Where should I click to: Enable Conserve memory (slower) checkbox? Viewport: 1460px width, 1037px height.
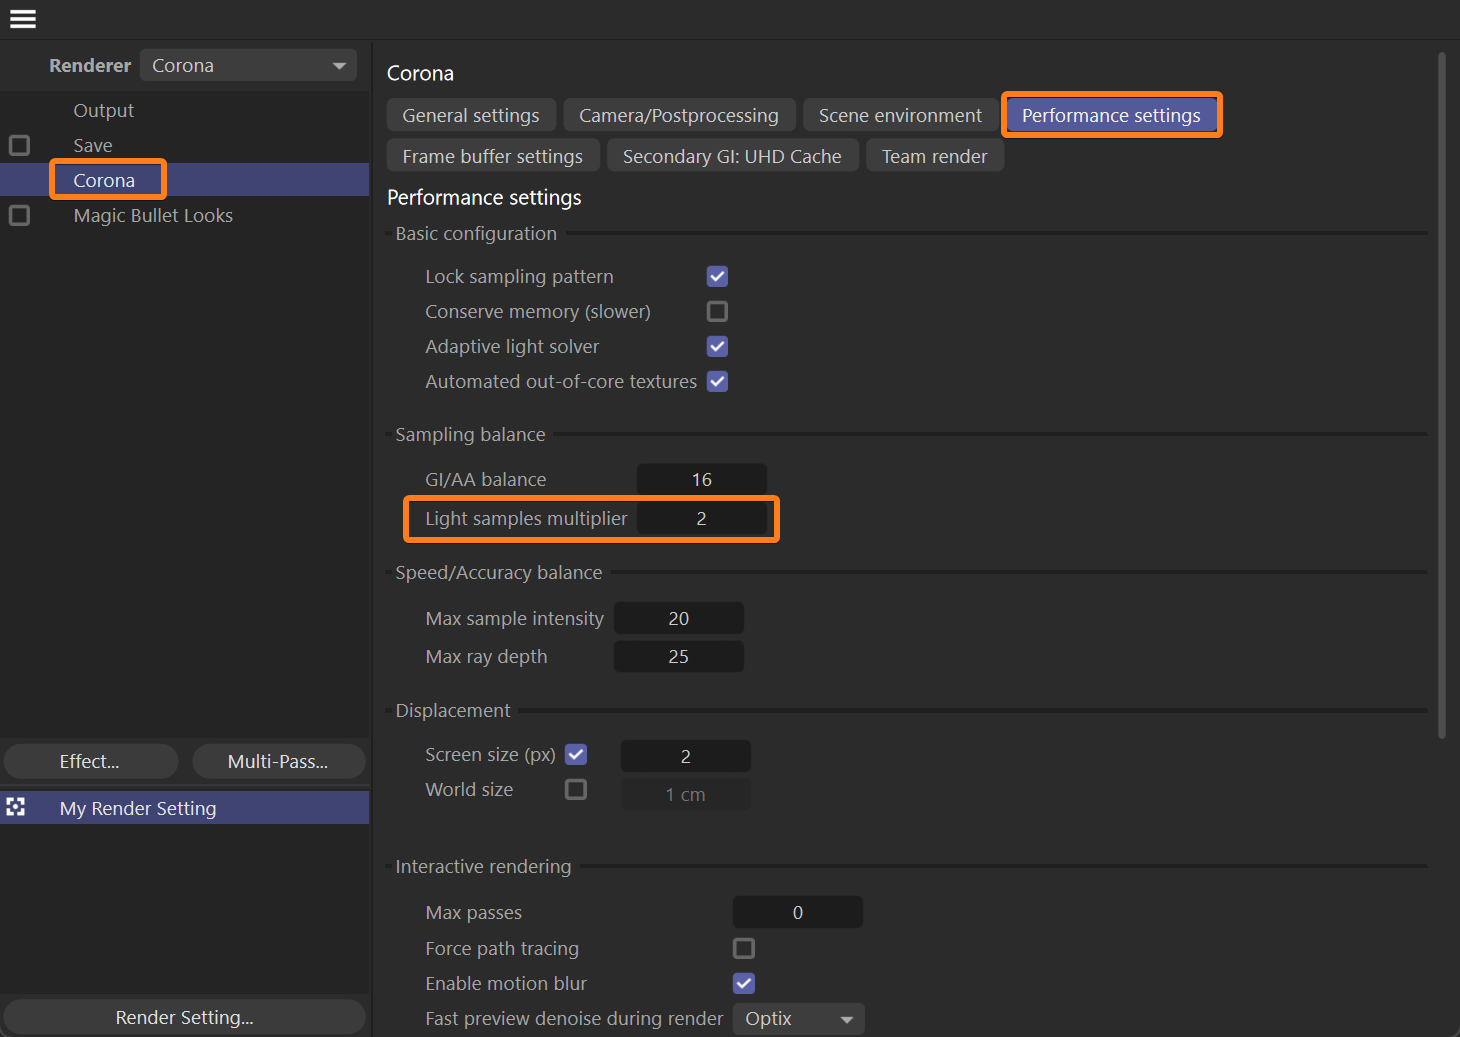(x=717, y=311)
